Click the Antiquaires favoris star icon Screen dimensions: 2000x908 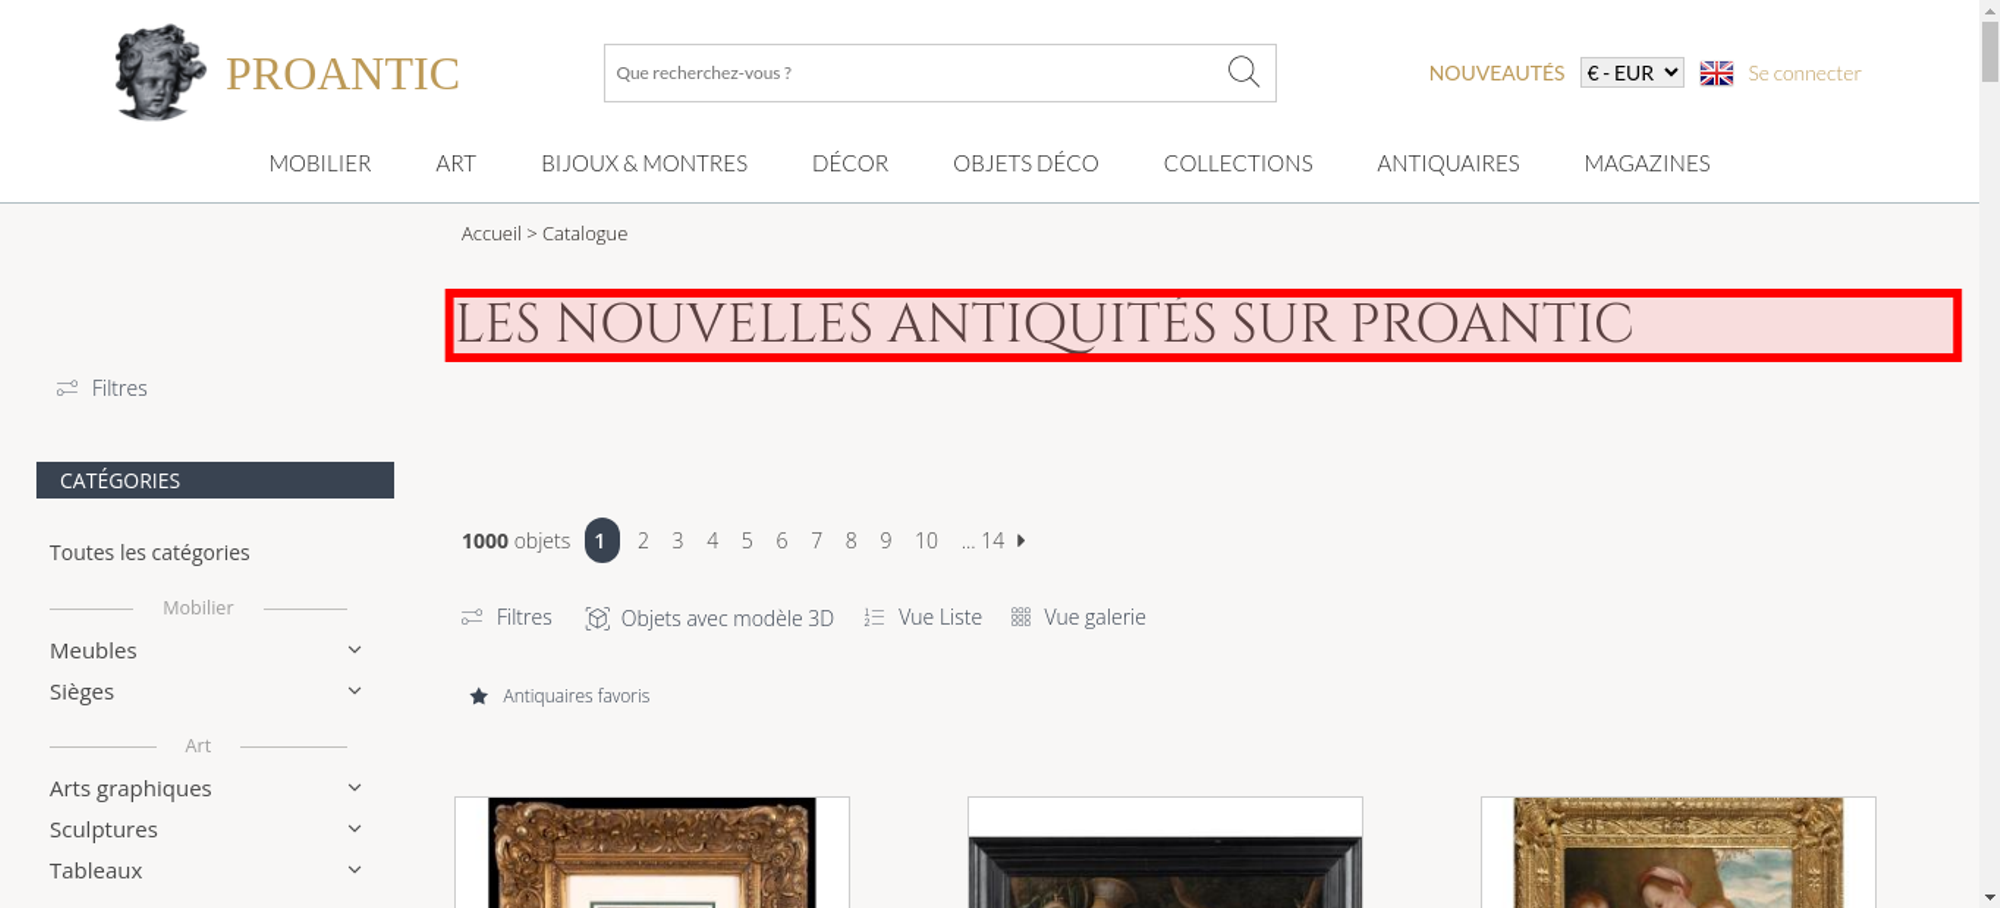tap(479, 696)
